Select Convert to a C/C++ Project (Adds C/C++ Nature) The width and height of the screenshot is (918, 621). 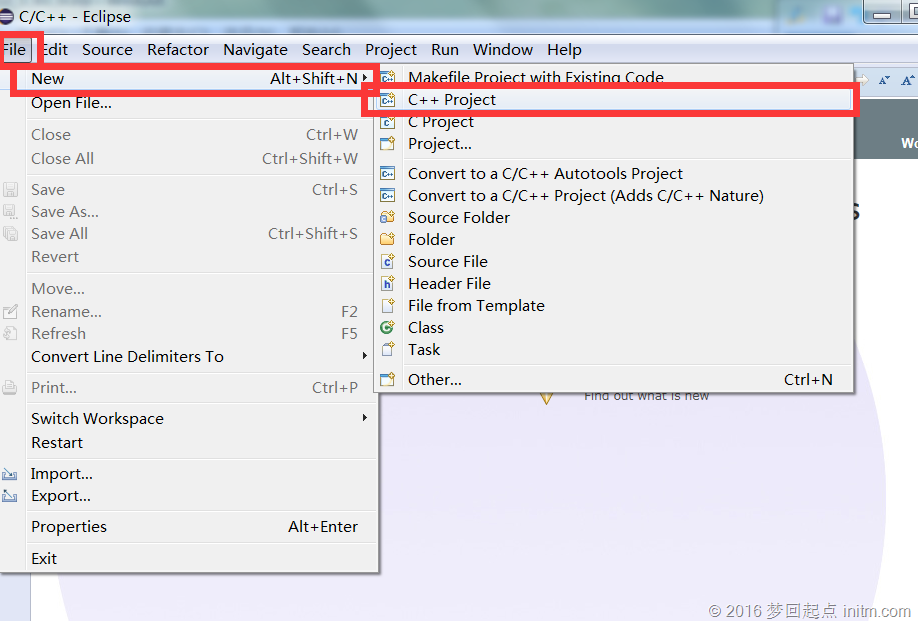click(x=613, y=196)
